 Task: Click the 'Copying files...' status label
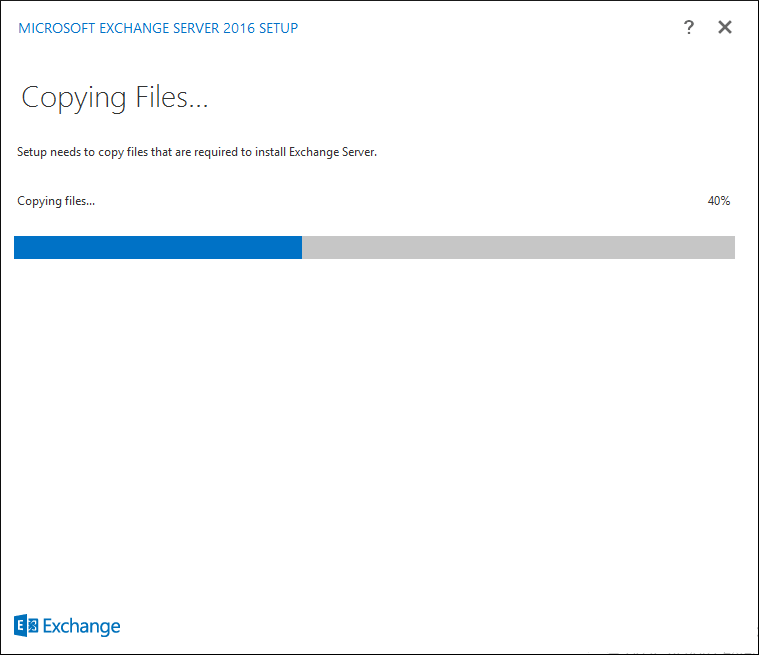[56, 201]
